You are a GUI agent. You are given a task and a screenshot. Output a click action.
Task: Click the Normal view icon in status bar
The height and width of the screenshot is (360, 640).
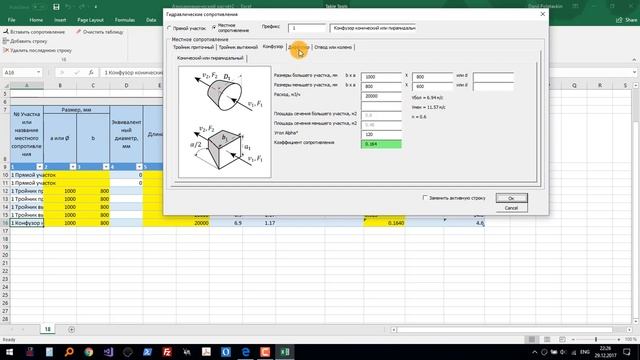pos(531,339)
